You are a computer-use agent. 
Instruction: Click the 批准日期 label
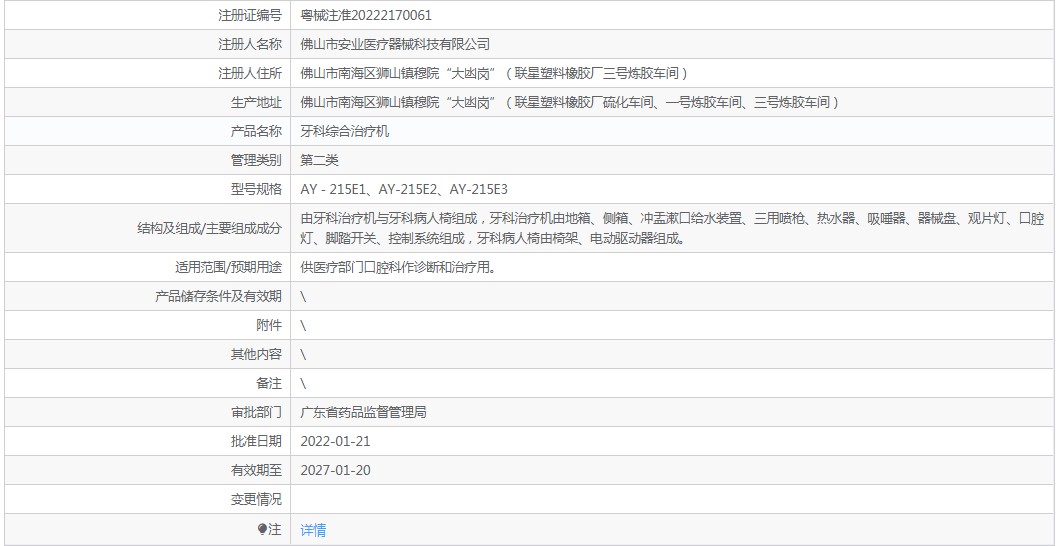[x=256, y=441]
